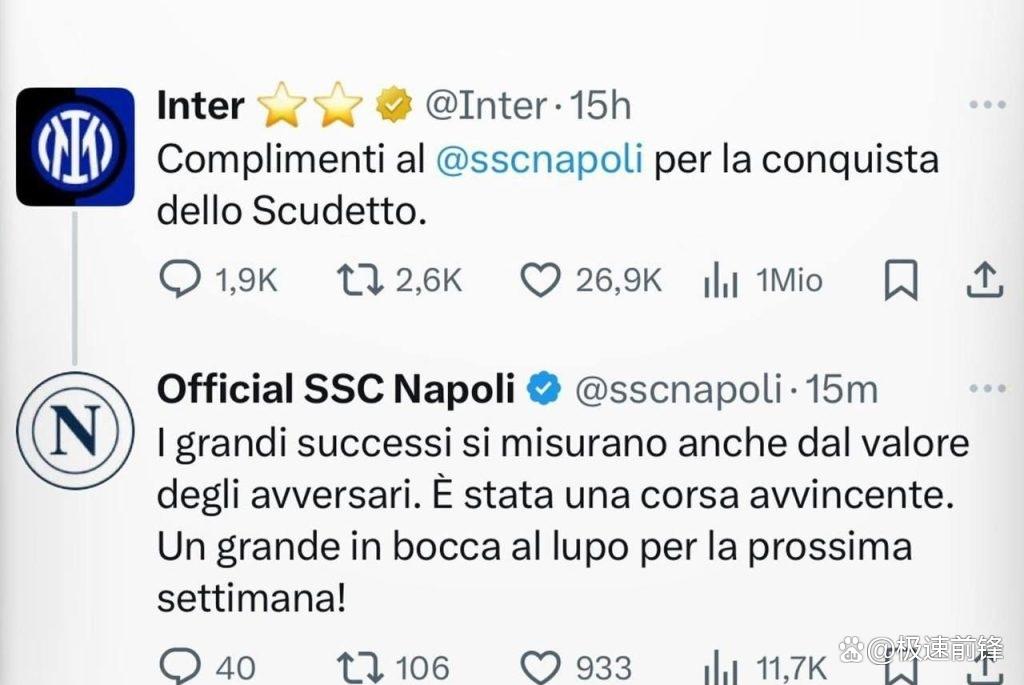Open Inter's profile picture
This screenshot has width=1024, height=685.
tap(75, 147)
